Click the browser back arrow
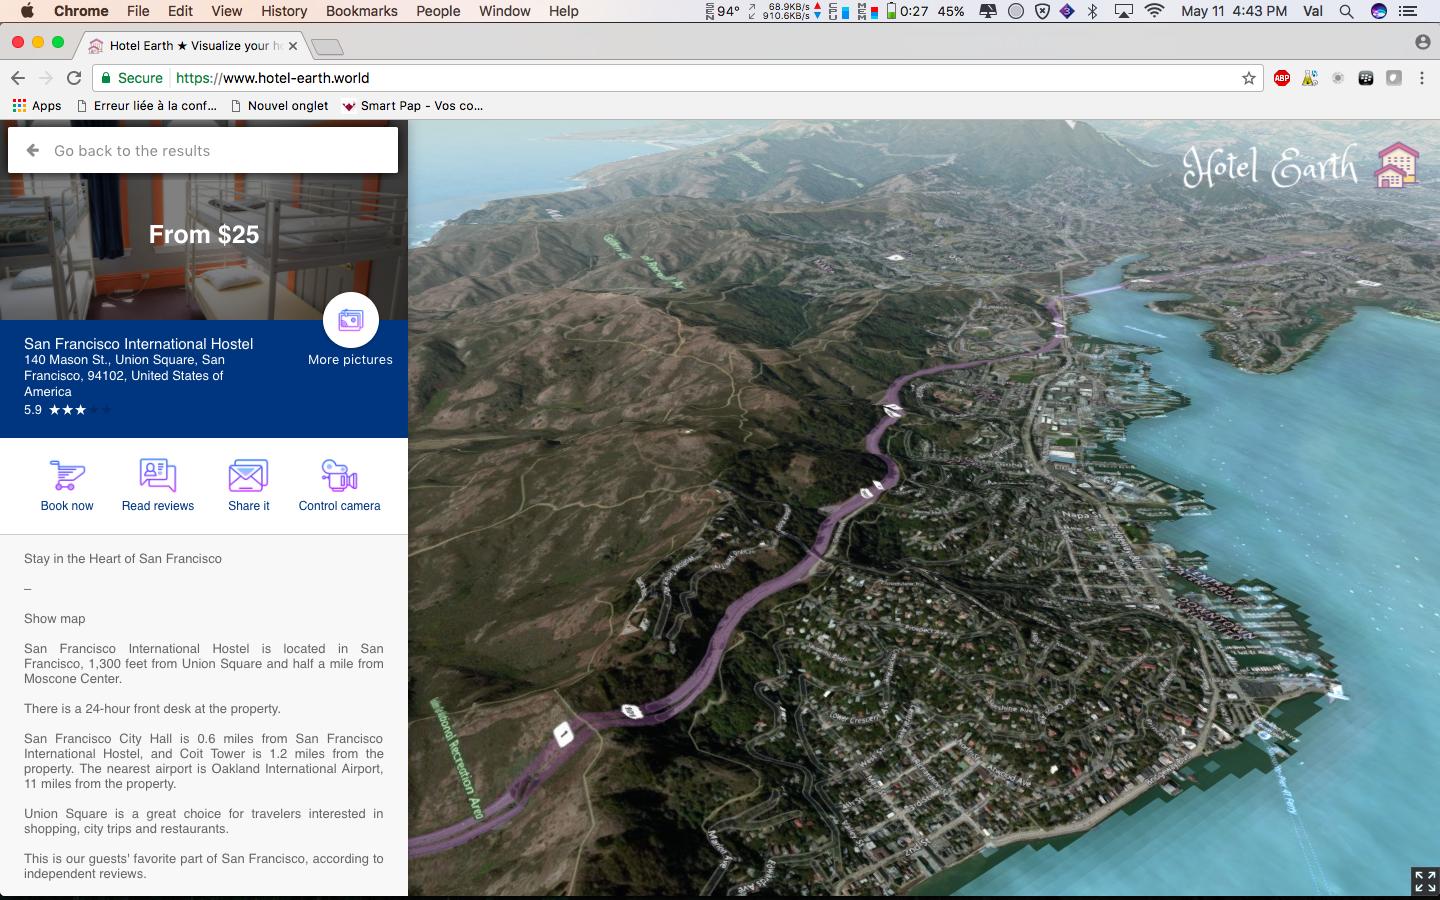The image size is (1440, 900). tap(18, 78)
